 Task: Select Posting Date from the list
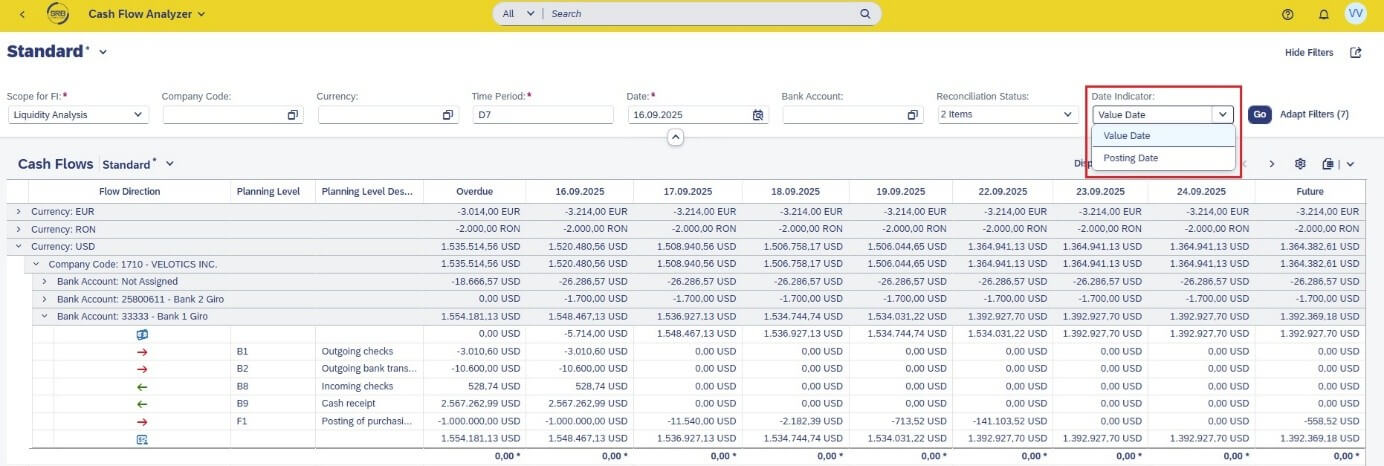[x=1131, y=158]
